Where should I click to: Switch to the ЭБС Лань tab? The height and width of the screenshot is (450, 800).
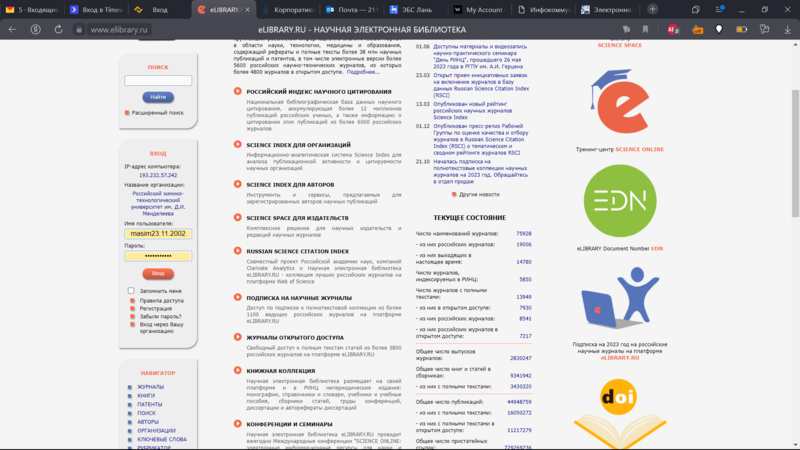click(x=416, y=10)
